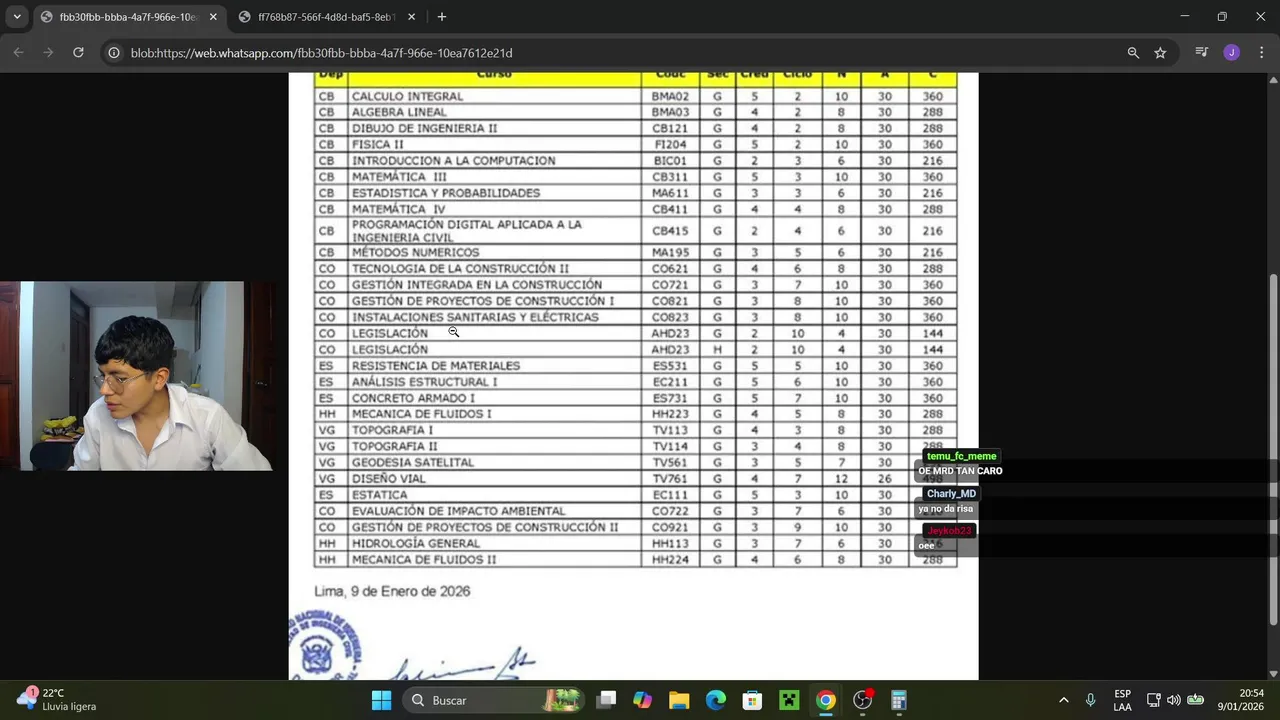Open the weather widget showing 22°C

(58, 700)
